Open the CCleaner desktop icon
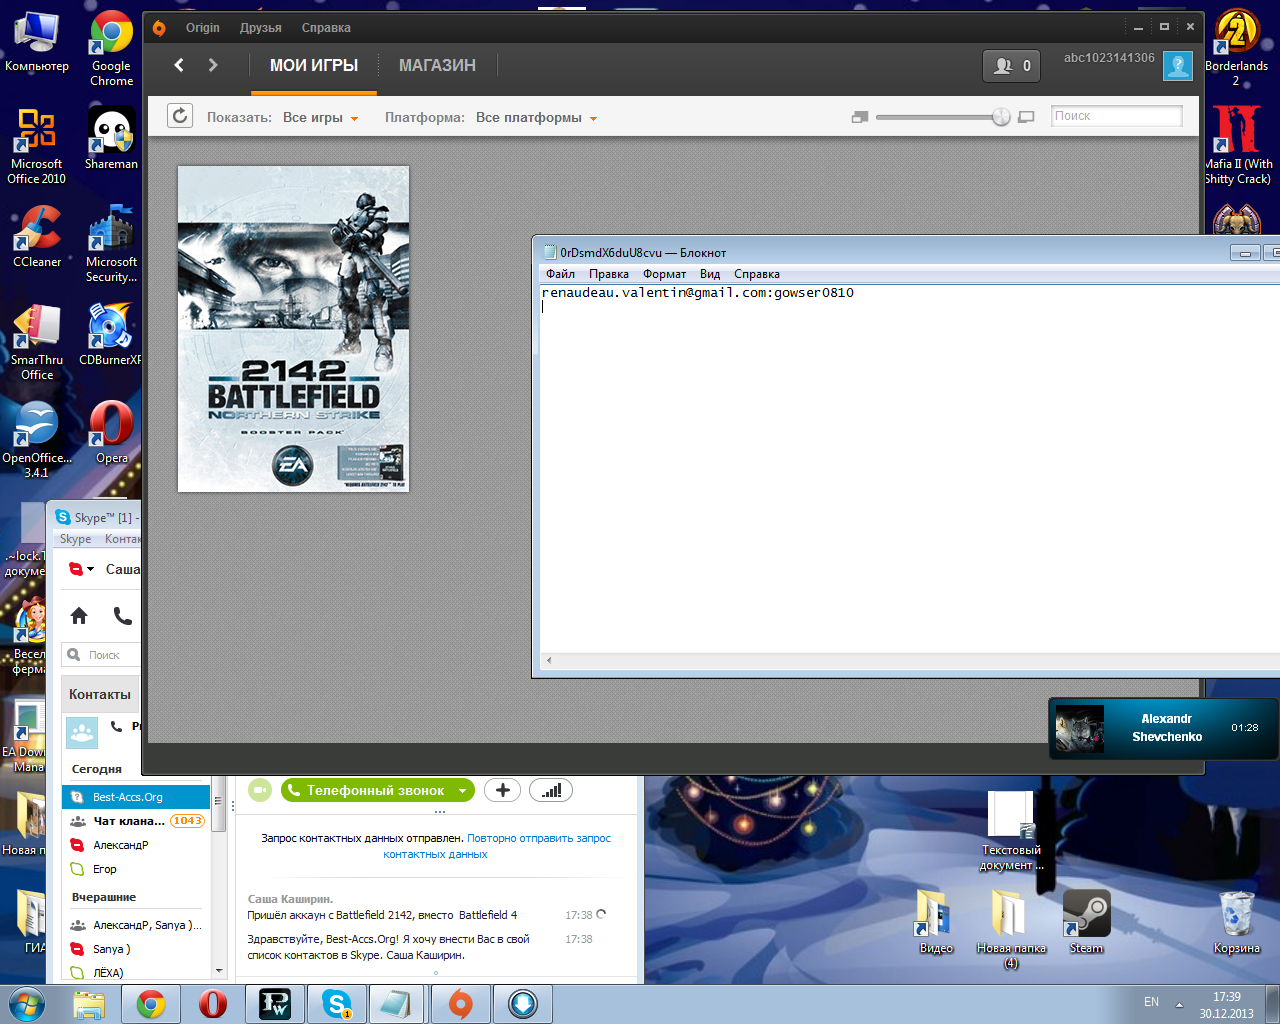1280x1024 pixels. point(37,237)
